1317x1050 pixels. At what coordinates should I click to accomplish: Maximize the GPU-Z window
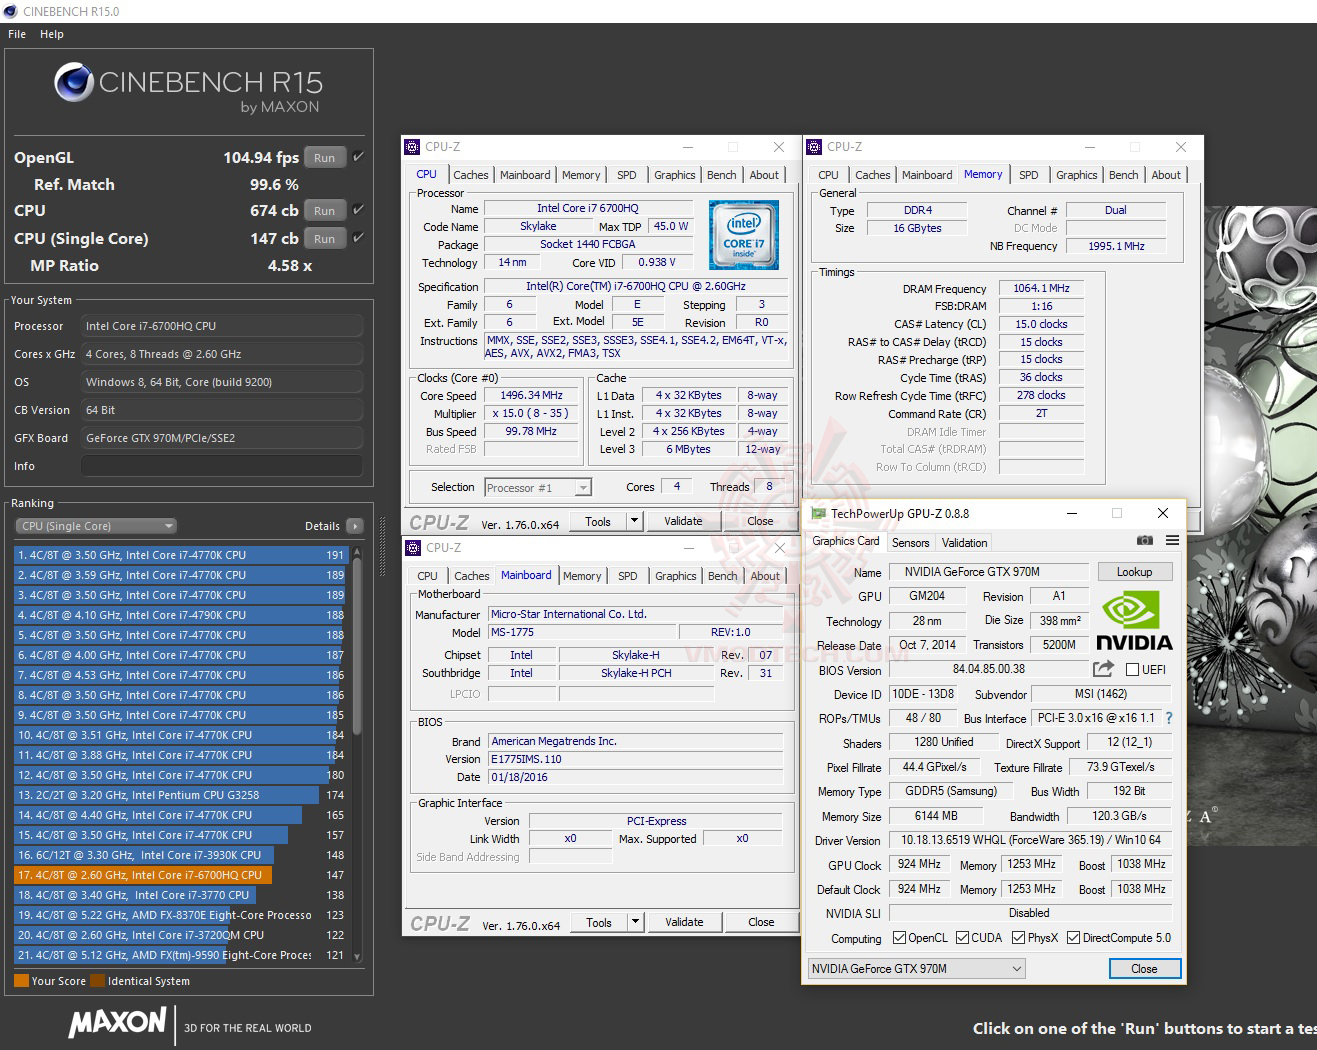point(1117,513)
